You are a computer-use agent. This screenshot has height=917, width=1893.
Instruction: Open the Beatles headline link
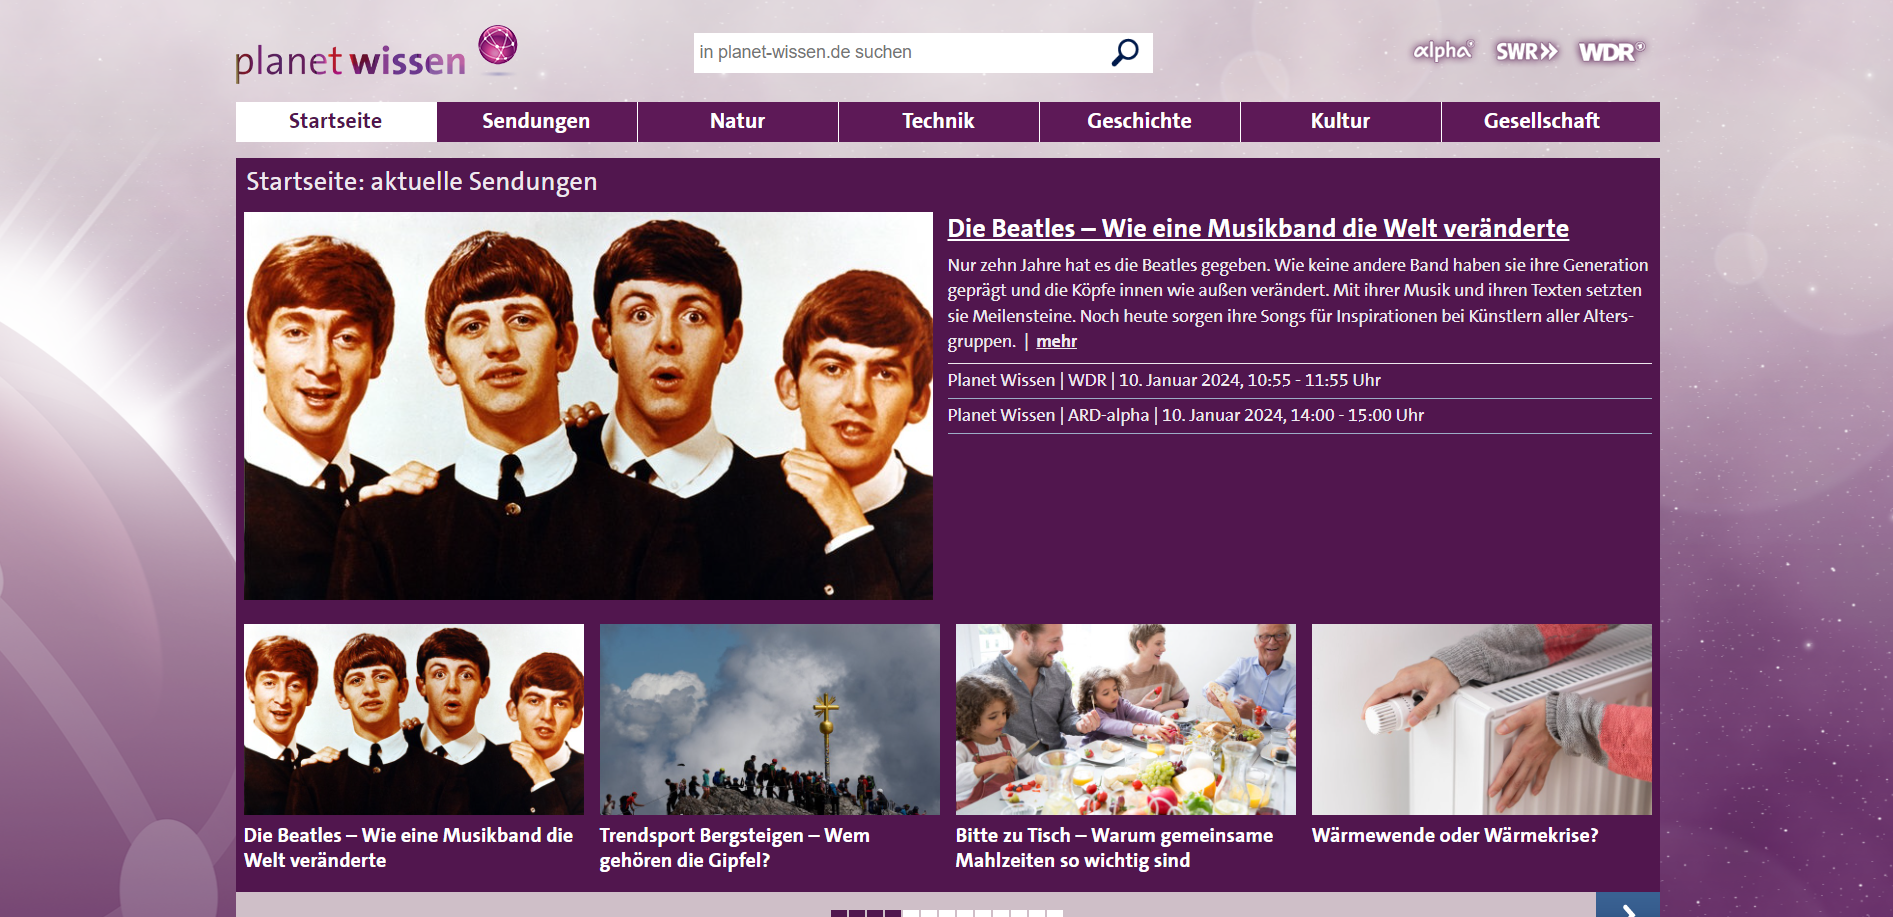pos(1258,229)
